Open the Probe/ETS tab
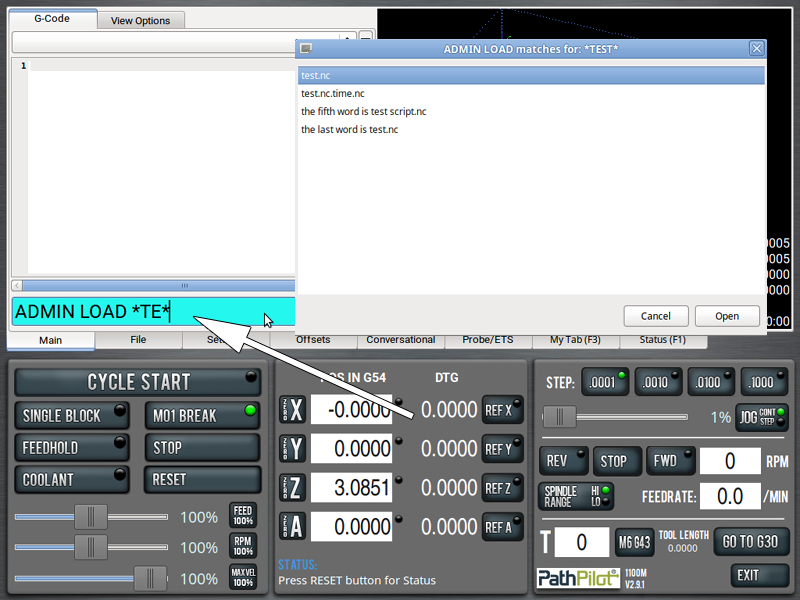 [x=488, y=340]
